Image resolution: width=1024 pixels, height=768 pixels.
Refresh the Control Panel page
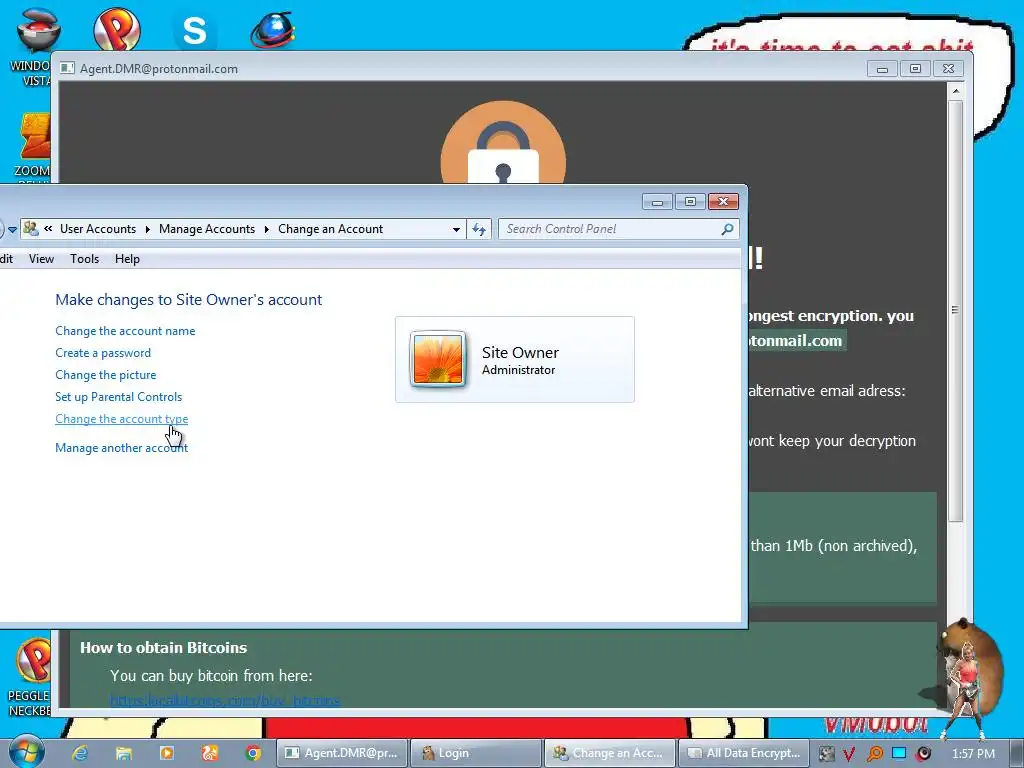[x=479, y=229]
